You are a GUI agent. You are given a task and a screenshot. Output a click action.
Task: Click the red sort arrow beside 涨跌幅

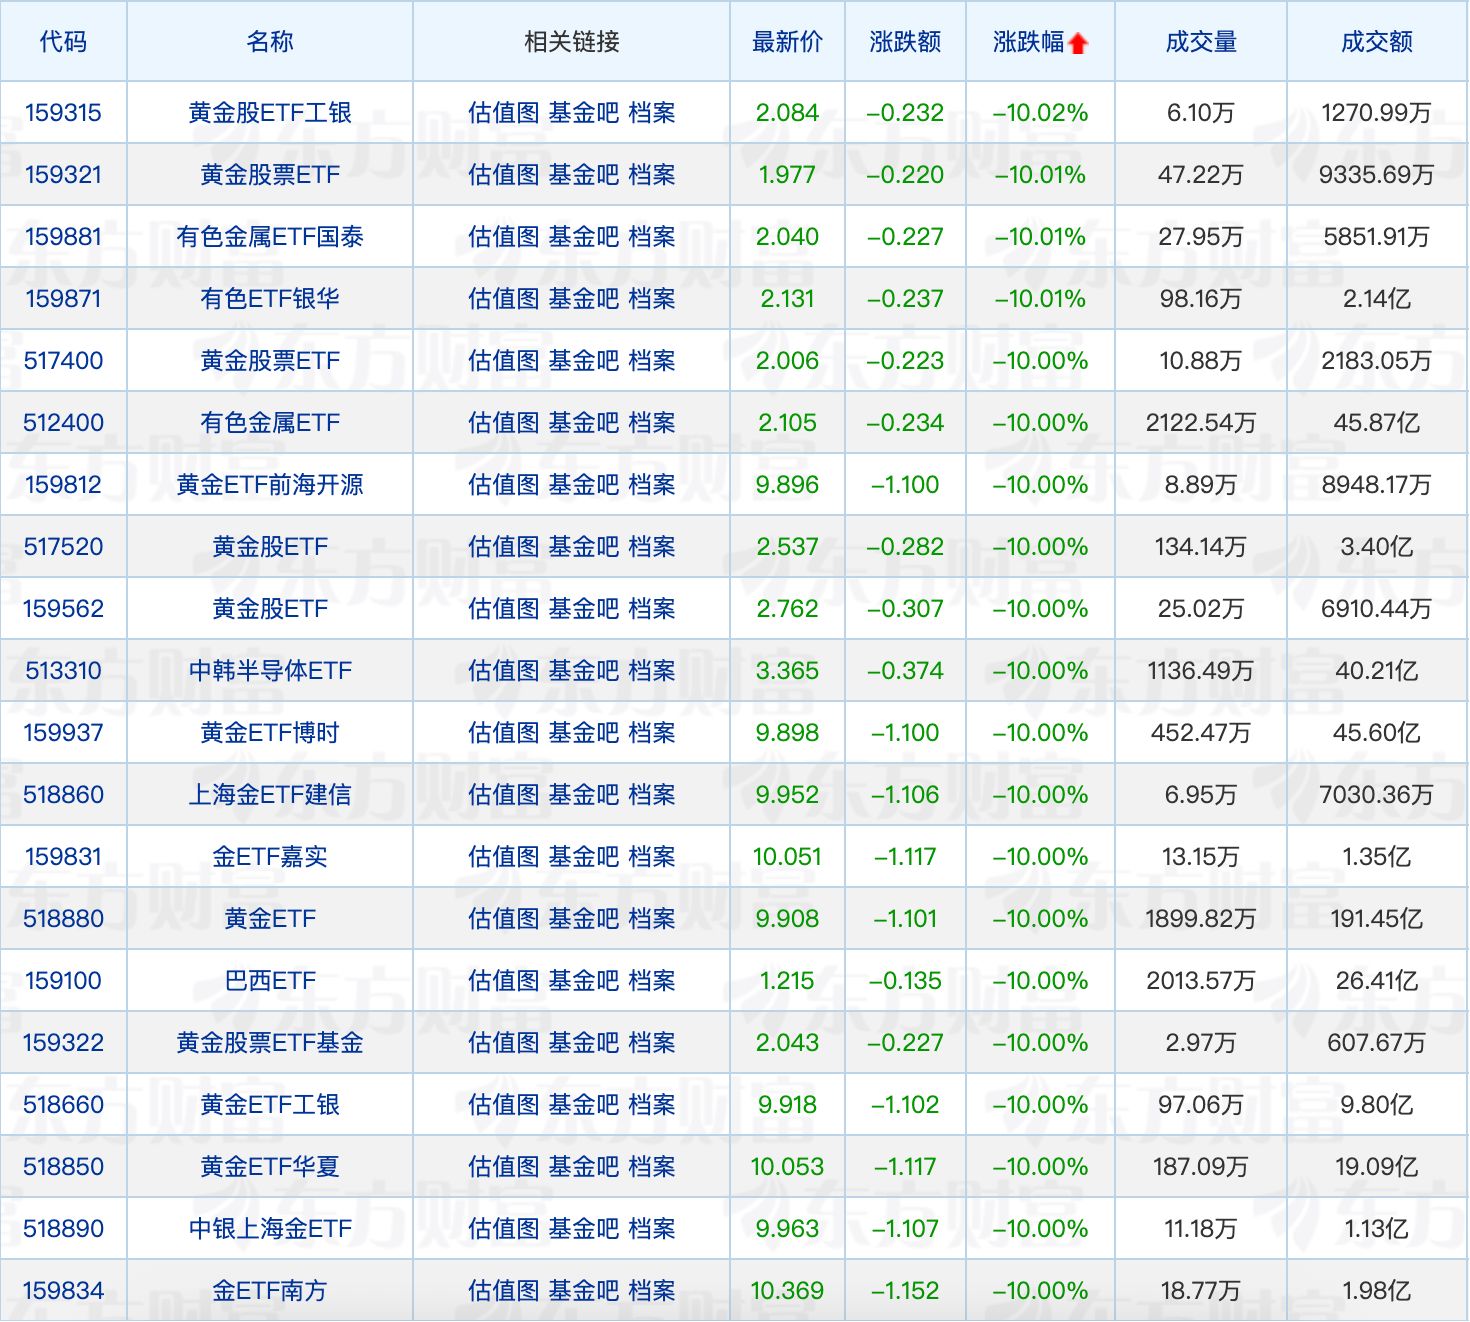(1077, 42)
